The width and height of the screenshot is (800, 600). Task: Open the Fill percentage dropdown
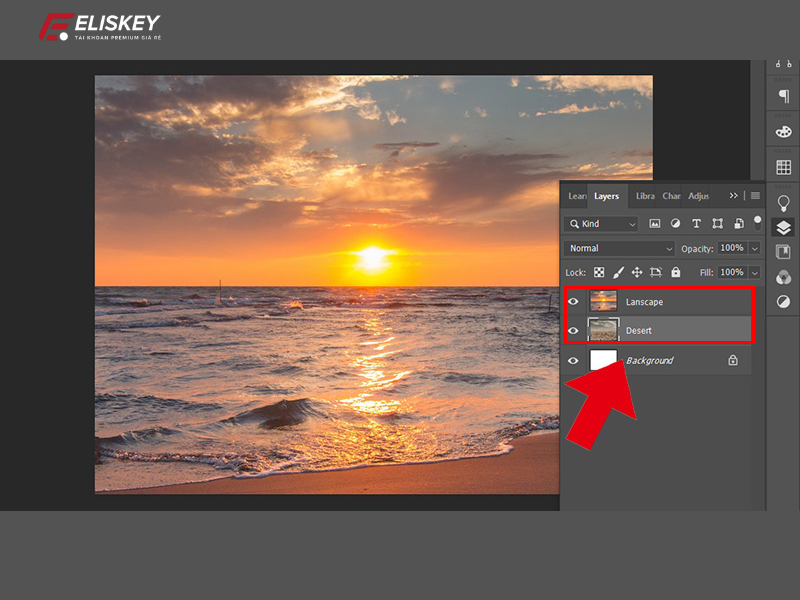755,272
